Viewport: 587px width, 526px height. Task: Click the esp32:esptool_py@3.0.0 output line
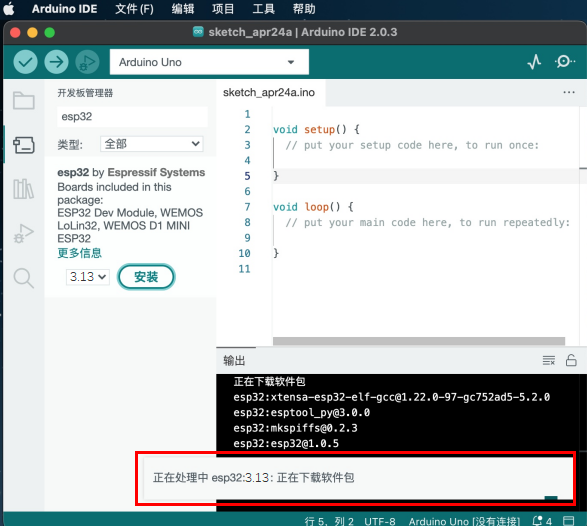coord(301,412)
